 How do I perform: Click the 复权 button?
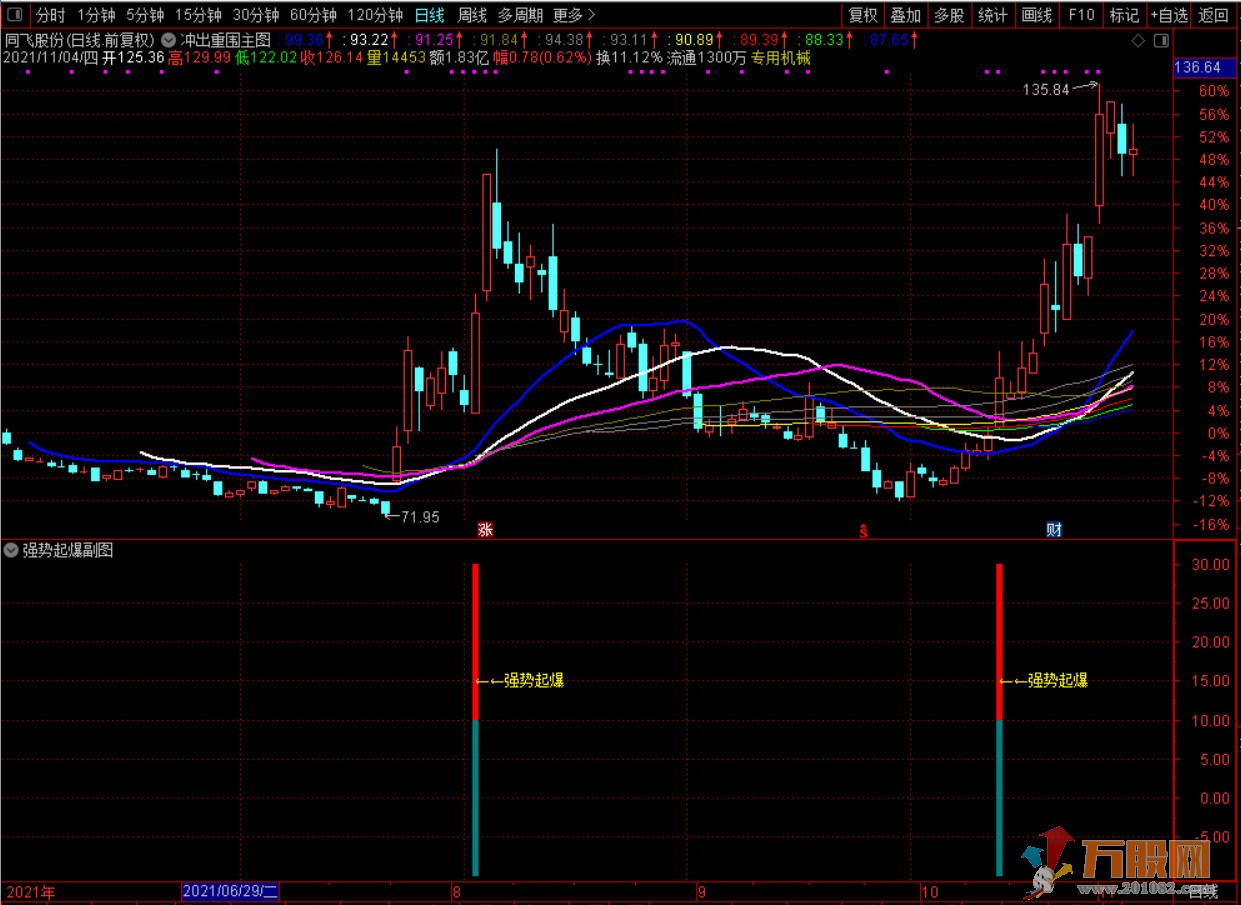863,15
